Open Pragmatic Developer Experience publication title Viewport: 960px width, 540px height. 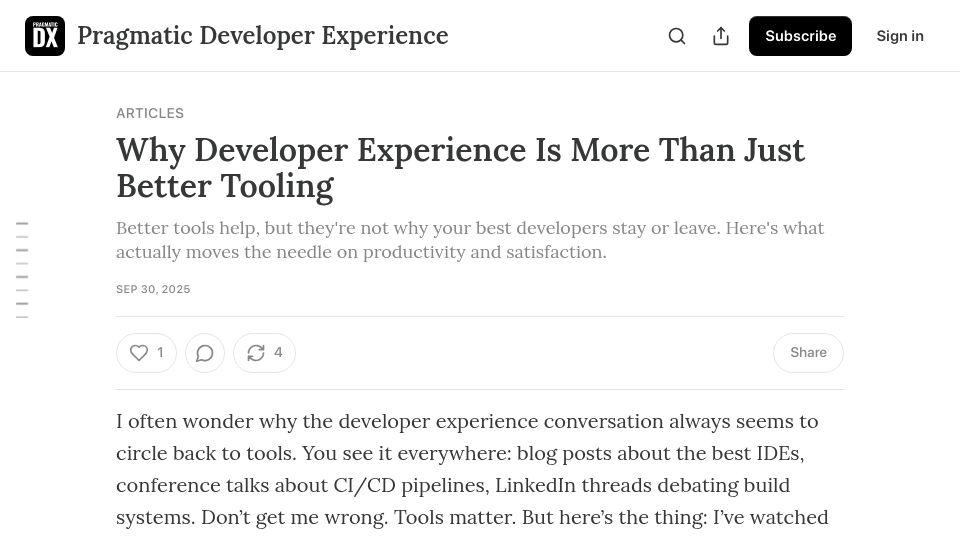[263, 36]
